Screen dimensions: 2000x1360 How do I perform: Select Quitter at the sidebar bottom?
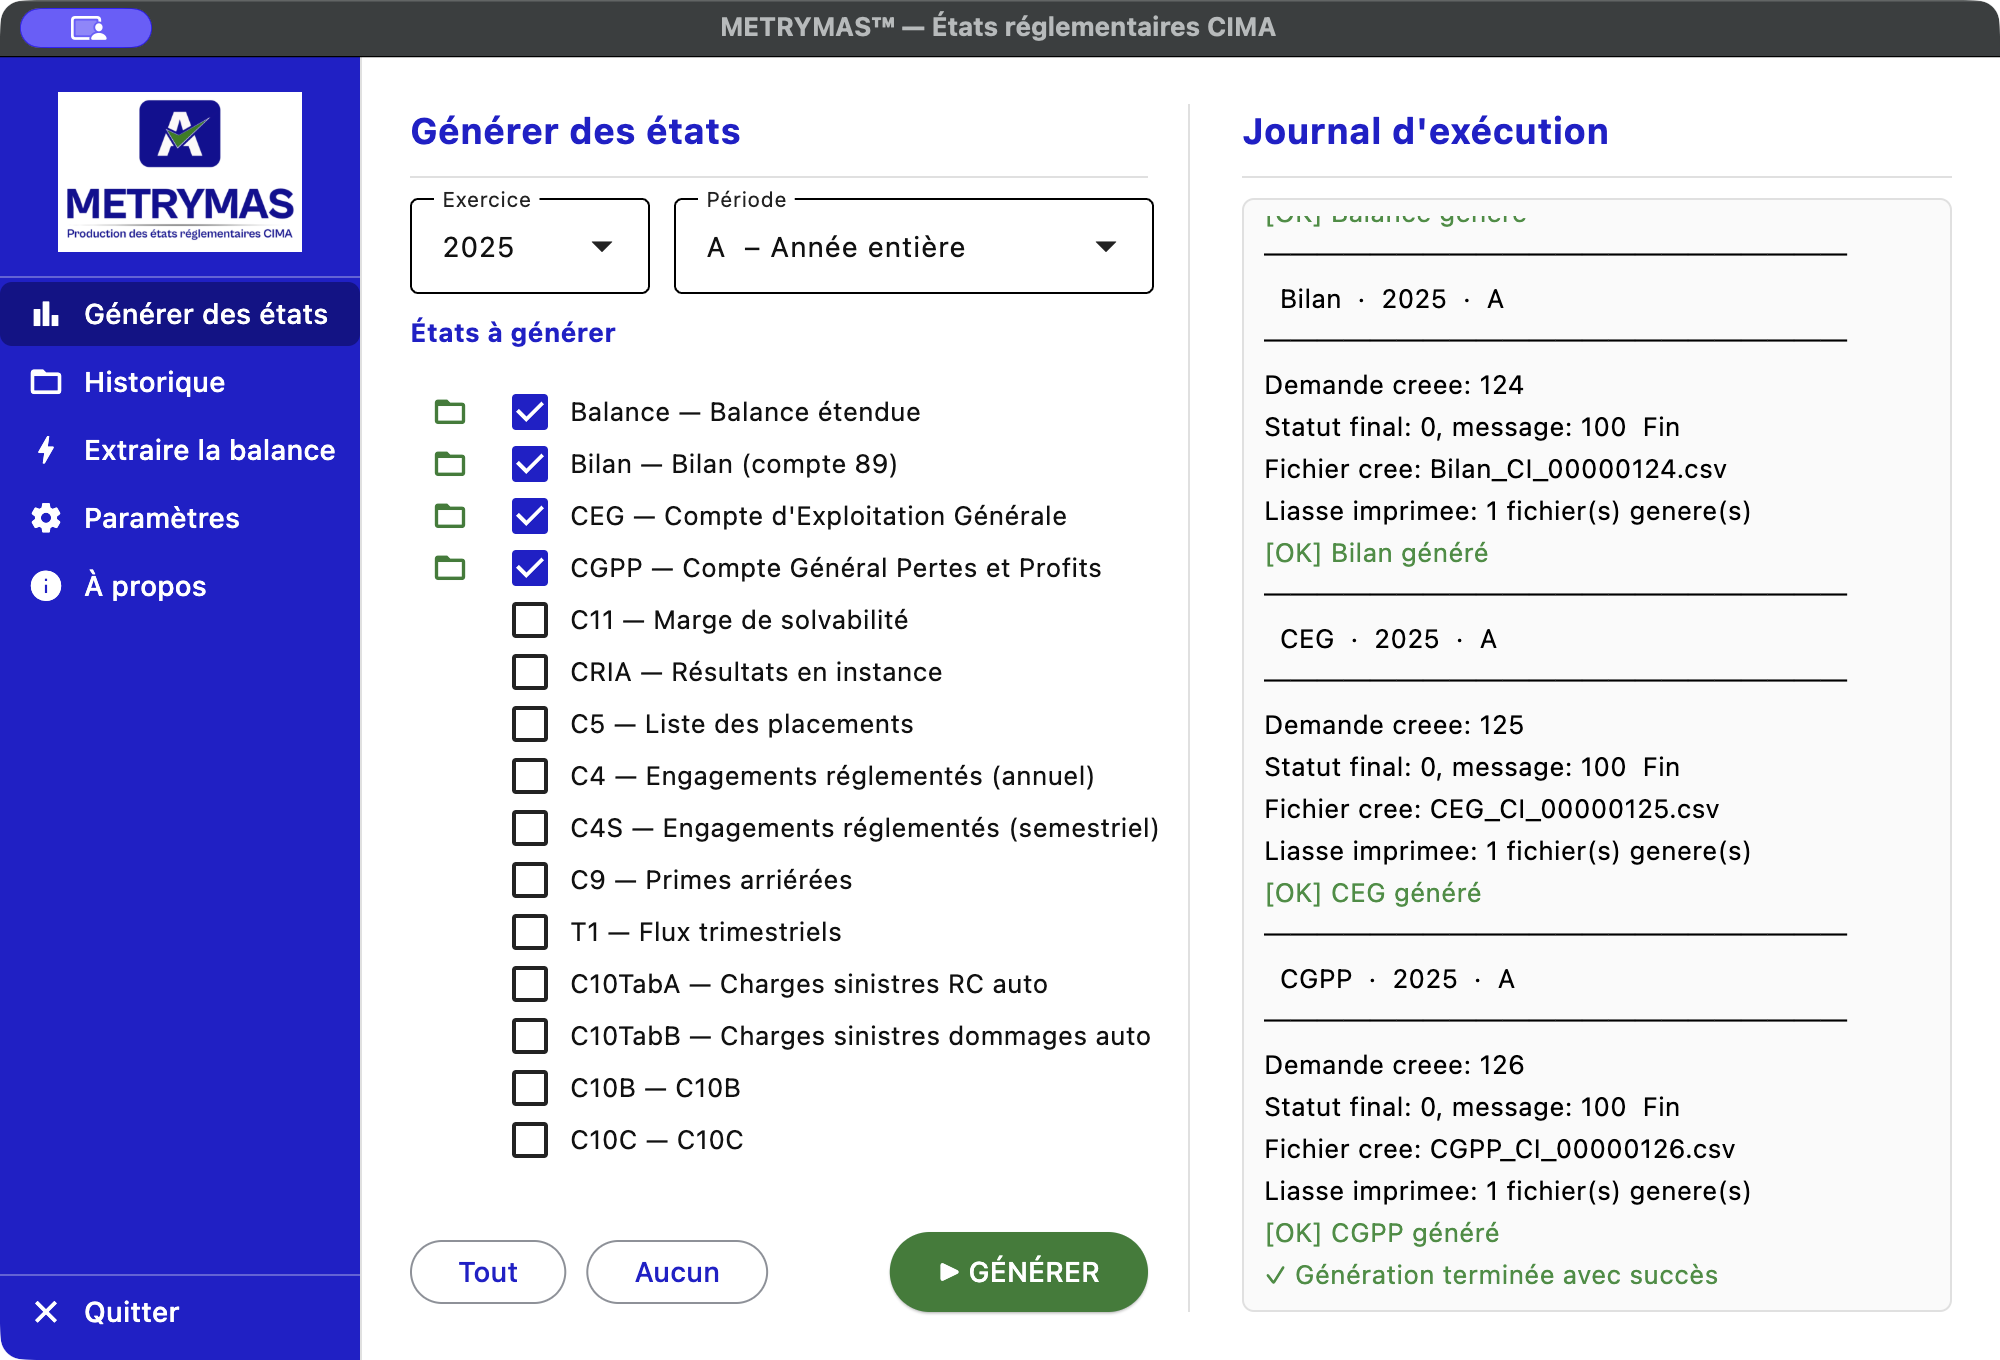(180, 1312)
